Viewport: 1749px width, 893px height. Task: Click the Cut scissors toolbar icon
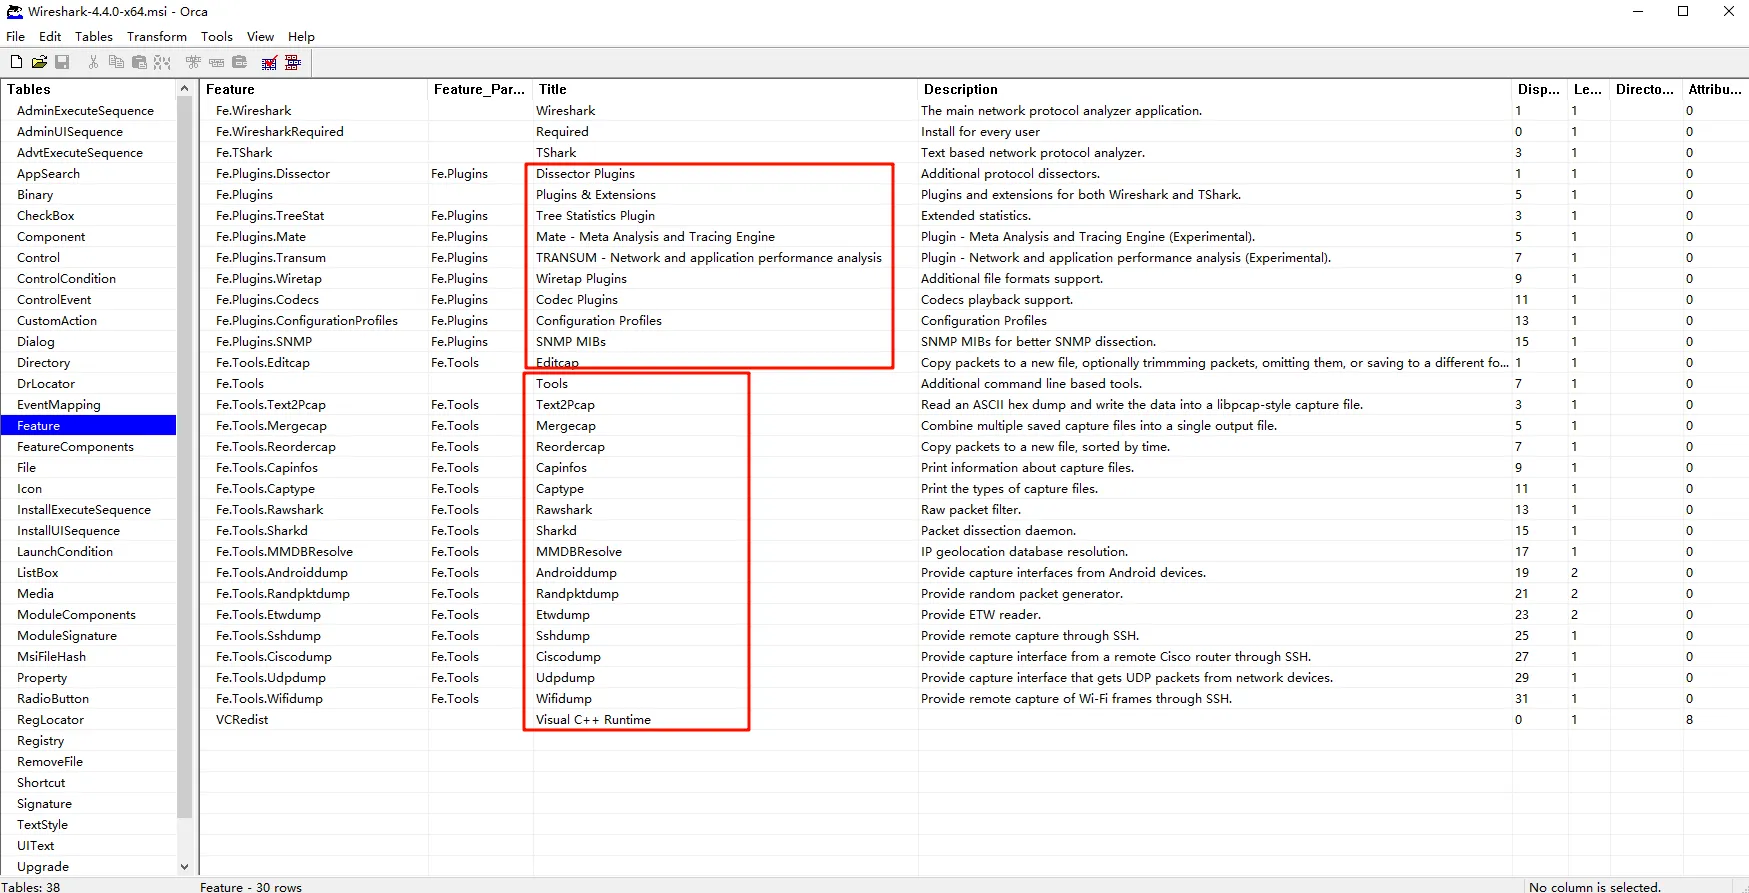click(x=93, y=62)
